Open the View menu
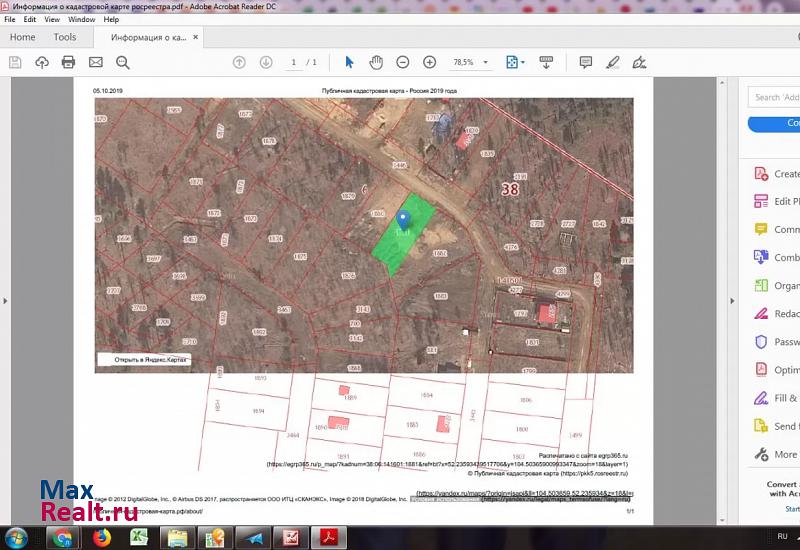 52,19
